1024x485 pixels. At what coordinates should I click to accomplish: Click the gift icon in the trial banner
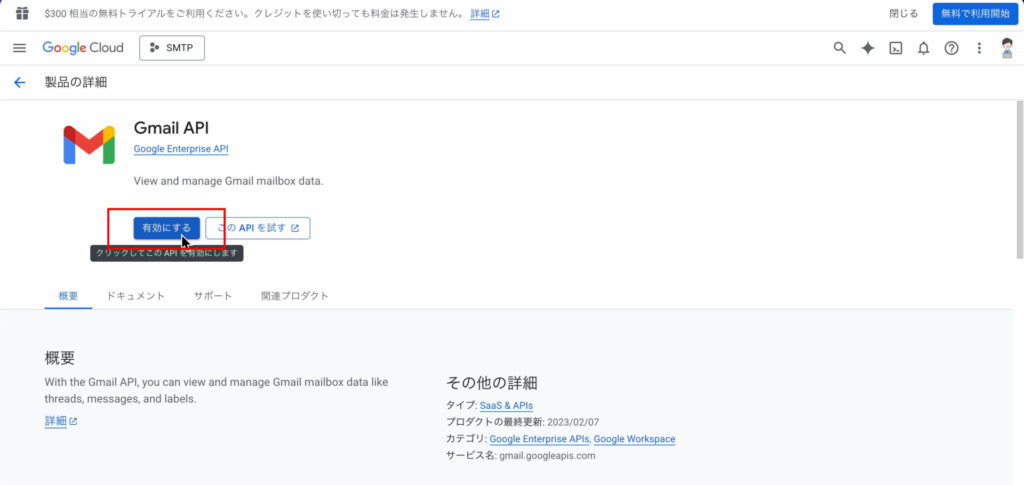tap(22, 13)
